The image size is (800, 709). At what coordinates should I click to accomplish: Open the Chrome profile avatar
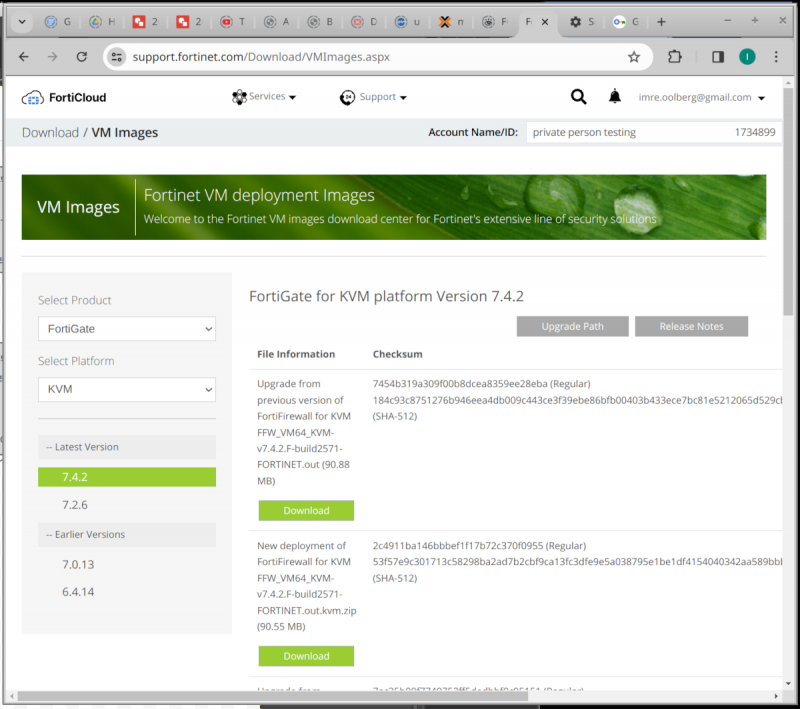pos(747,57)
